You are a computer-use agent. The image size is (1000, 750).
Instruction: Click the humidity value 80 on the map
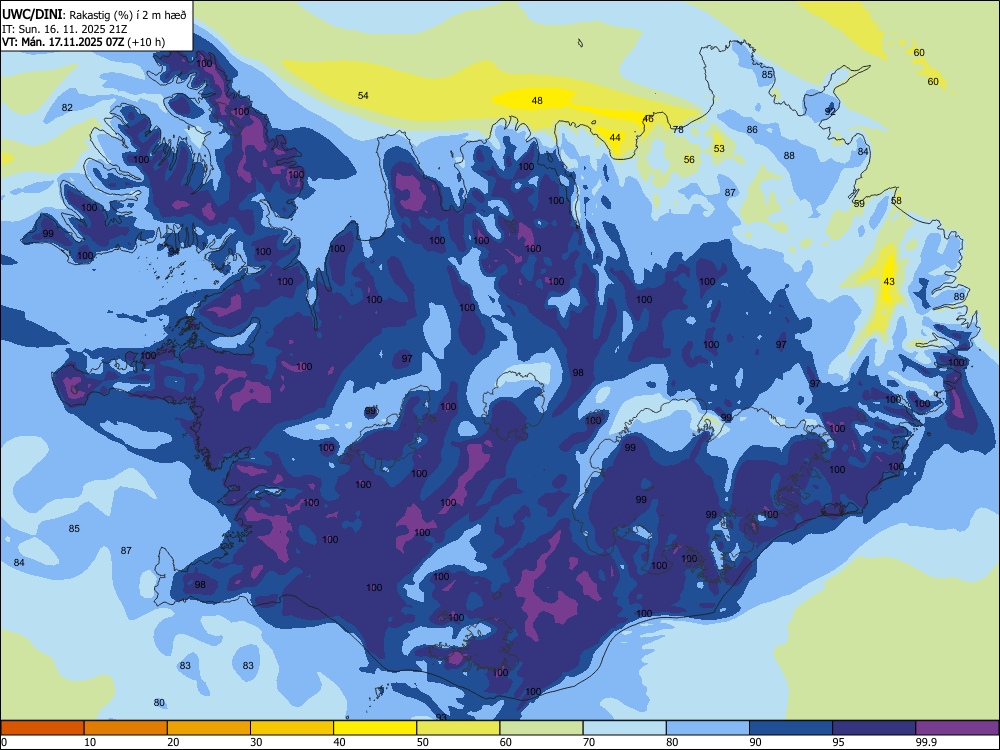coord(159,703)
